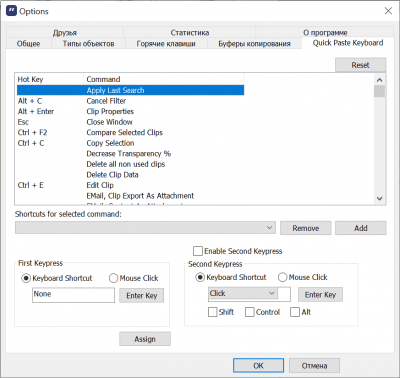Select the Apply Last Search command row
Screen dimensions: 400x378
(x=130, y=90)
